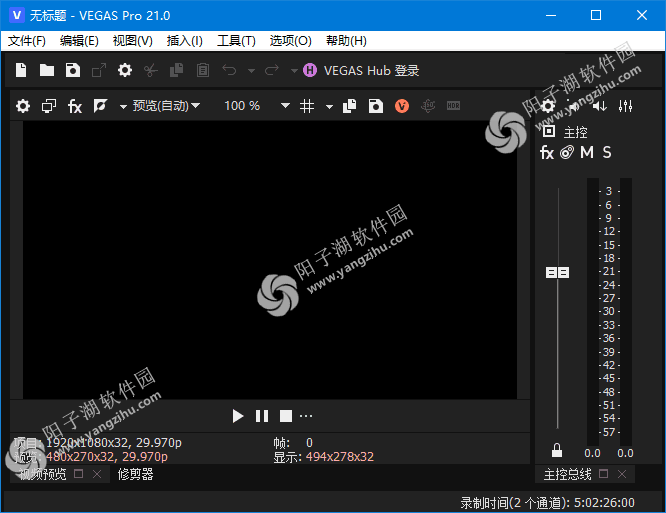Open master automation settings icon
Image resolution: width=666 pixels, height=513 pixels.
[567, 152]
